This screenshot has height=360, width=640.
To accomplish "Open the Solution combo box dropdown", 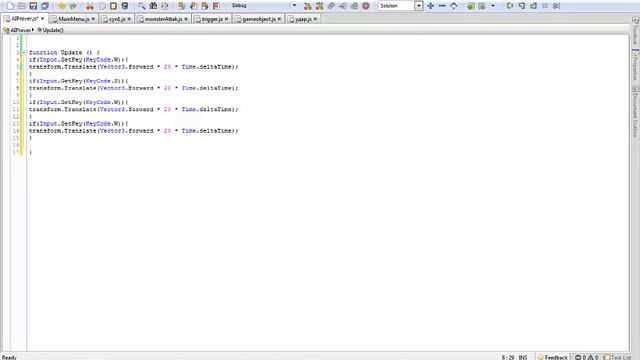I will point(419,6).
